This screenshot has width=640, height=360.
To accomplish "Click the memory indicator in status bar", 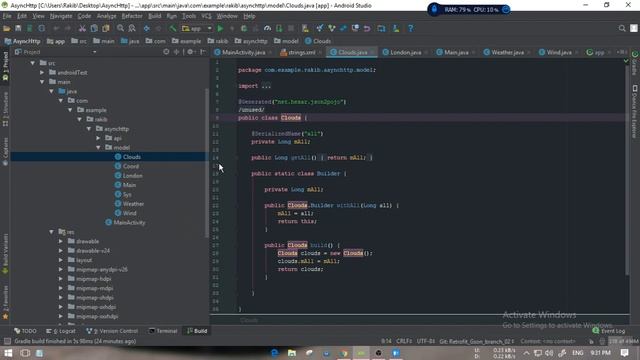I will point(623,341).
